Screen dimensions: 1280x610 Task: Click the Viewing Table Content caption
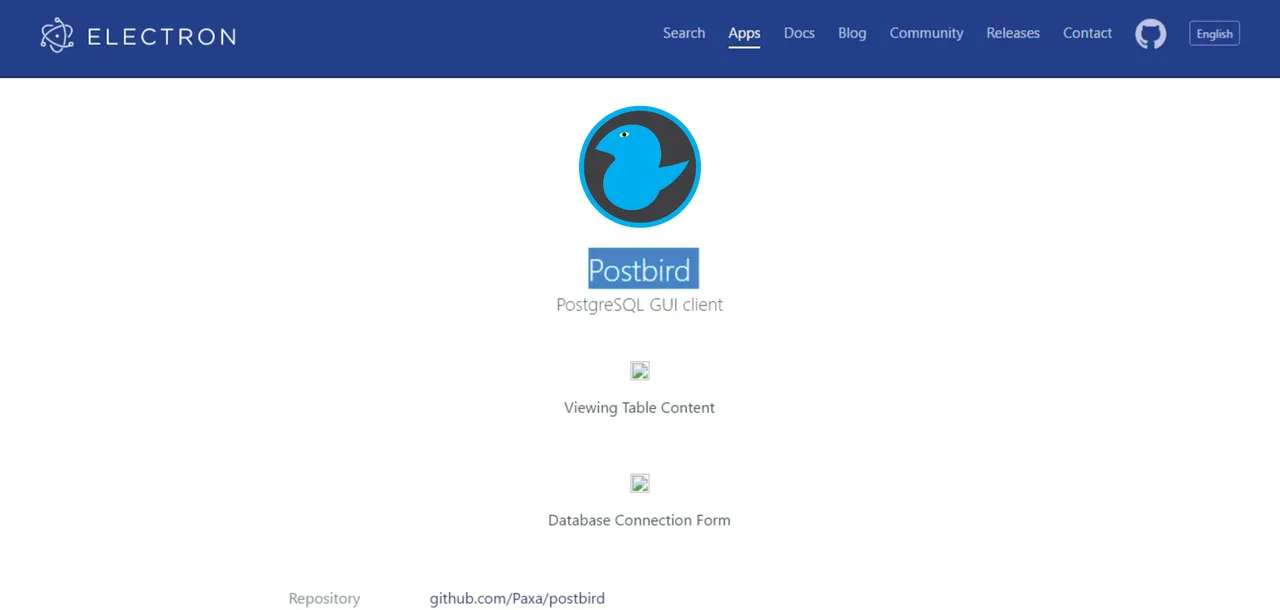[x=640, y=407]
